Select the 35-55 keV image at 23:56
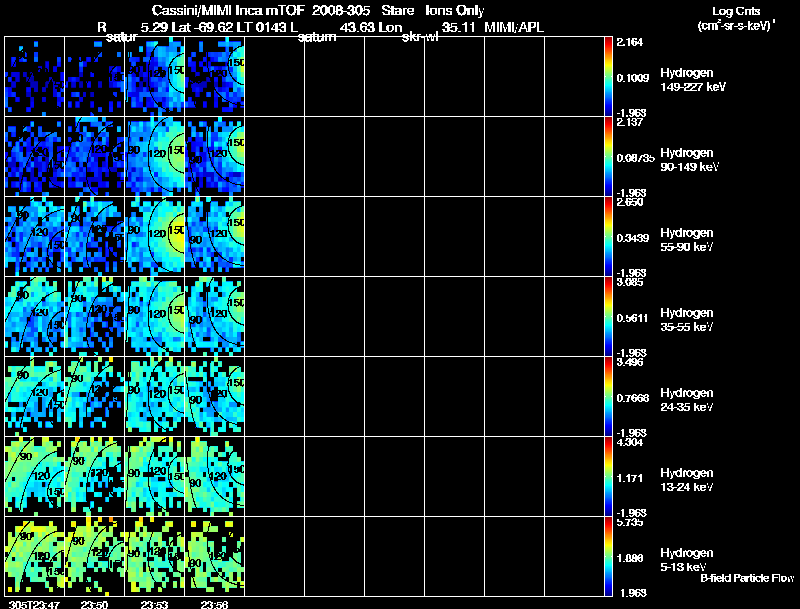The height and width of the screenshot is (609, 800). (x=215, y=316)
